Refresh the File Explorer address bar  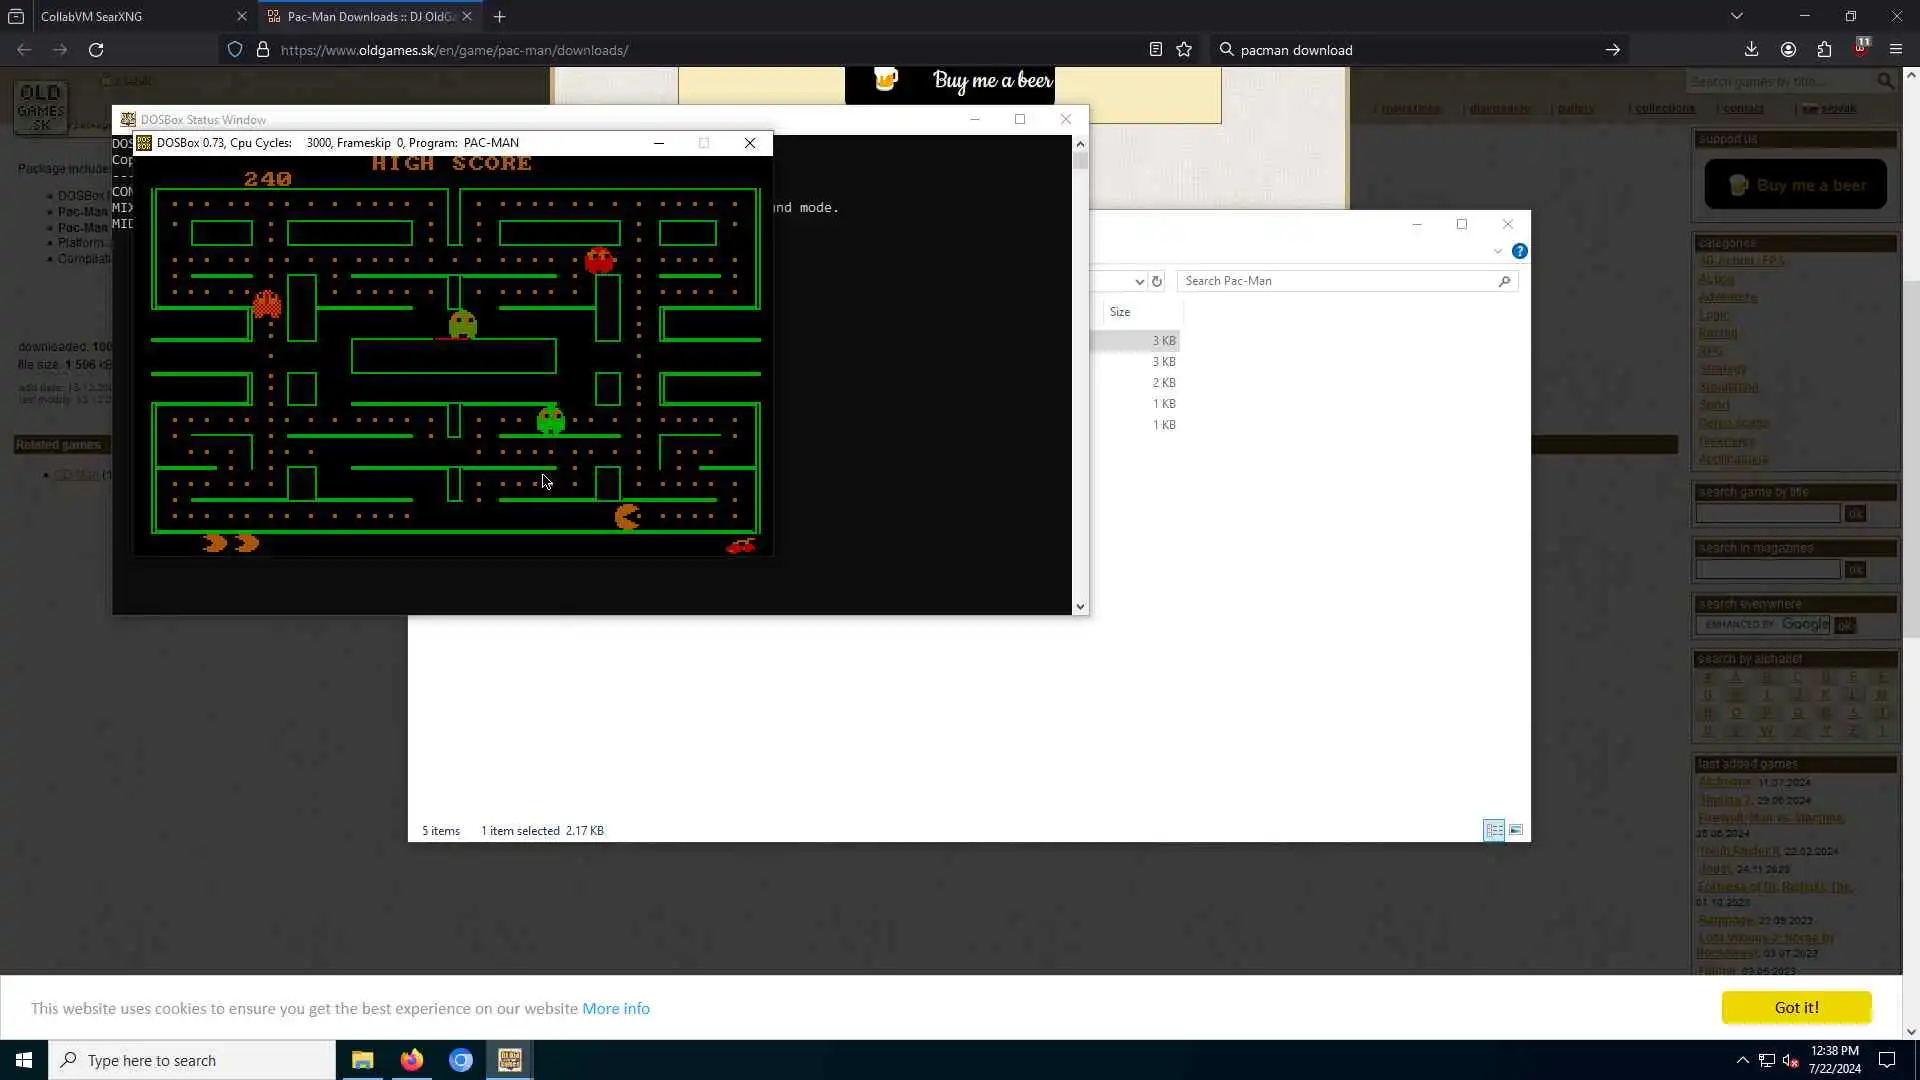pyautogui.click(x=1157, y=281)
